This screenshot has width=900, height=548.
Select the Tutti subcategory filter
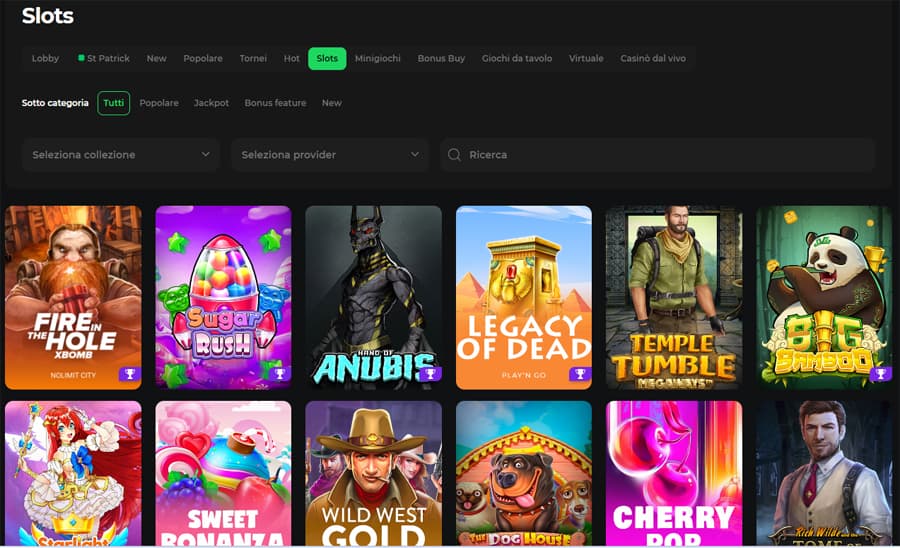tap(114, 103)
